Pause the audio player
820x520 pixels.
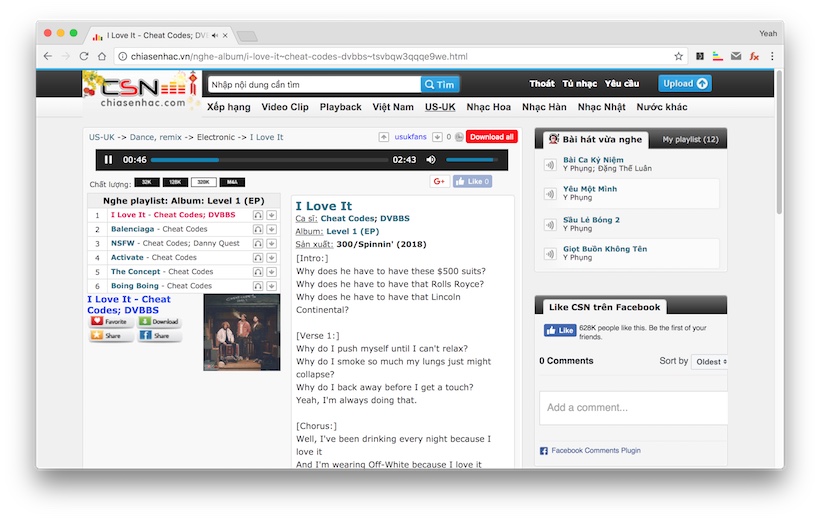[108, 160]
